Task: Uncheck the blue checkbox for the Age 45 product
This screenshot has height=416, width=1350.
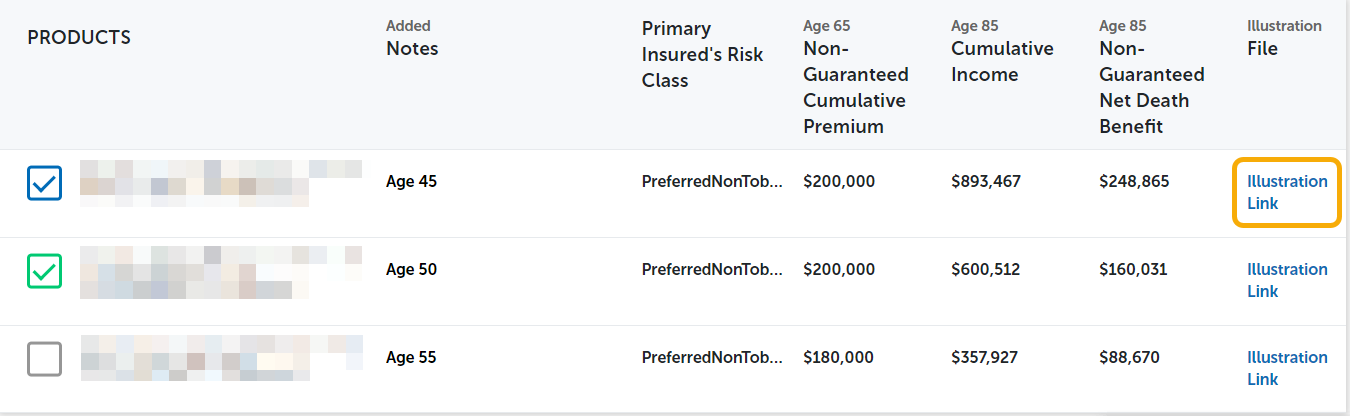Action: point(44,183)
